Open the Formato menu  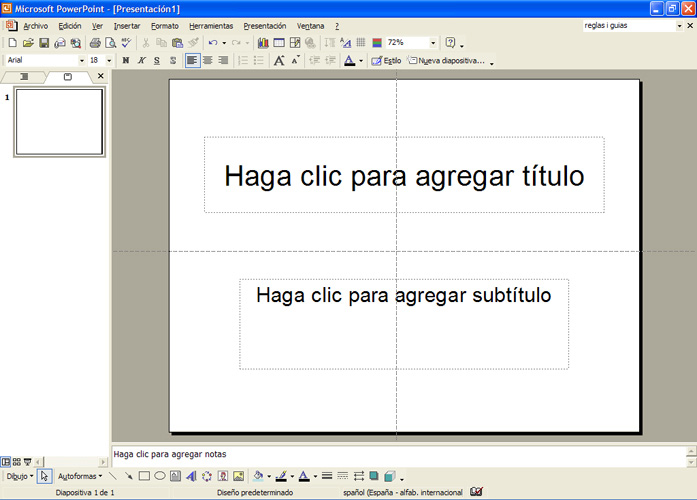click(x=164, y=26)
